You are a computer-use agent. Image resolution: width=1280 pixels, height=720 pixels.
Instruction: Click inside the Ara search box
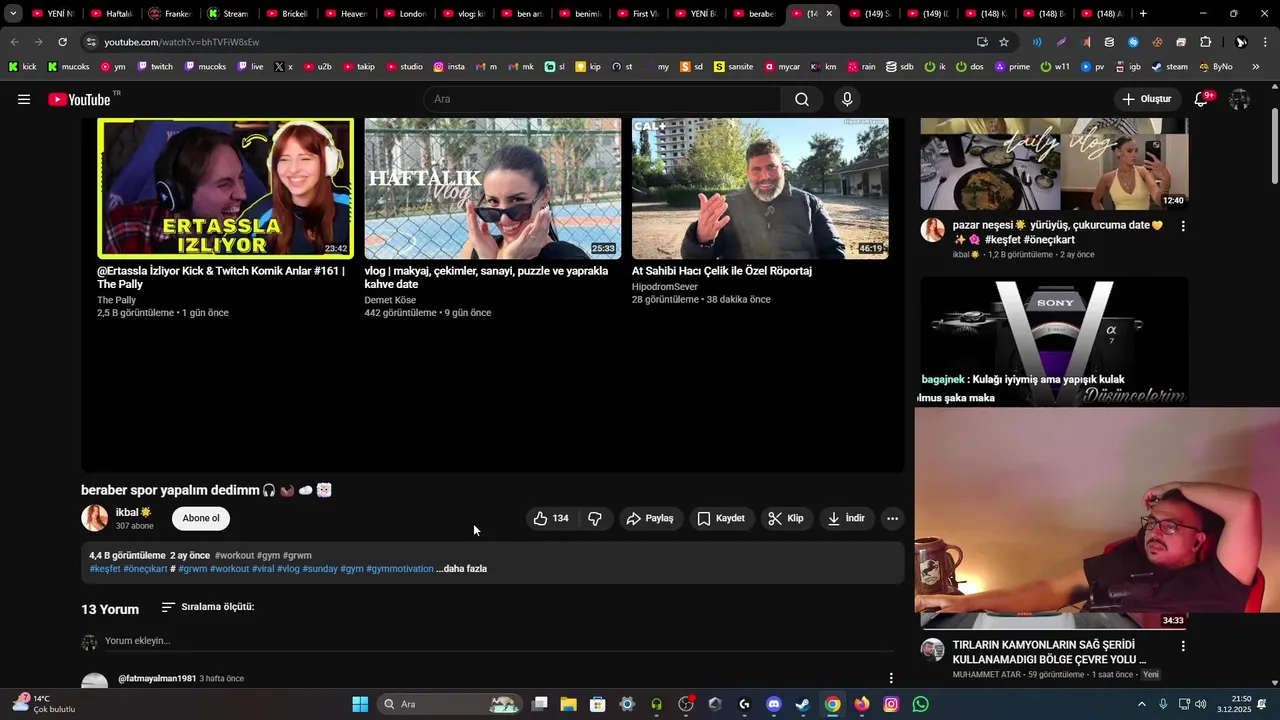point(603,99)
